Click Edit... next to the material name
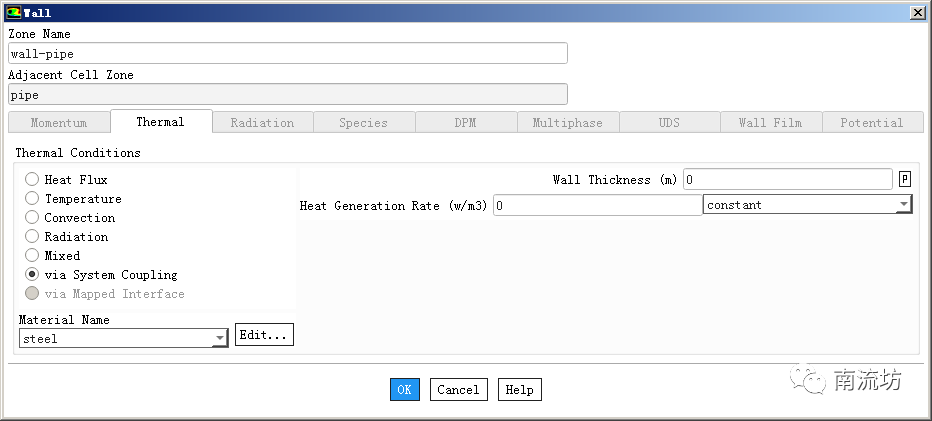This screenshot has width=932, height=421. (x=264, y=335)
